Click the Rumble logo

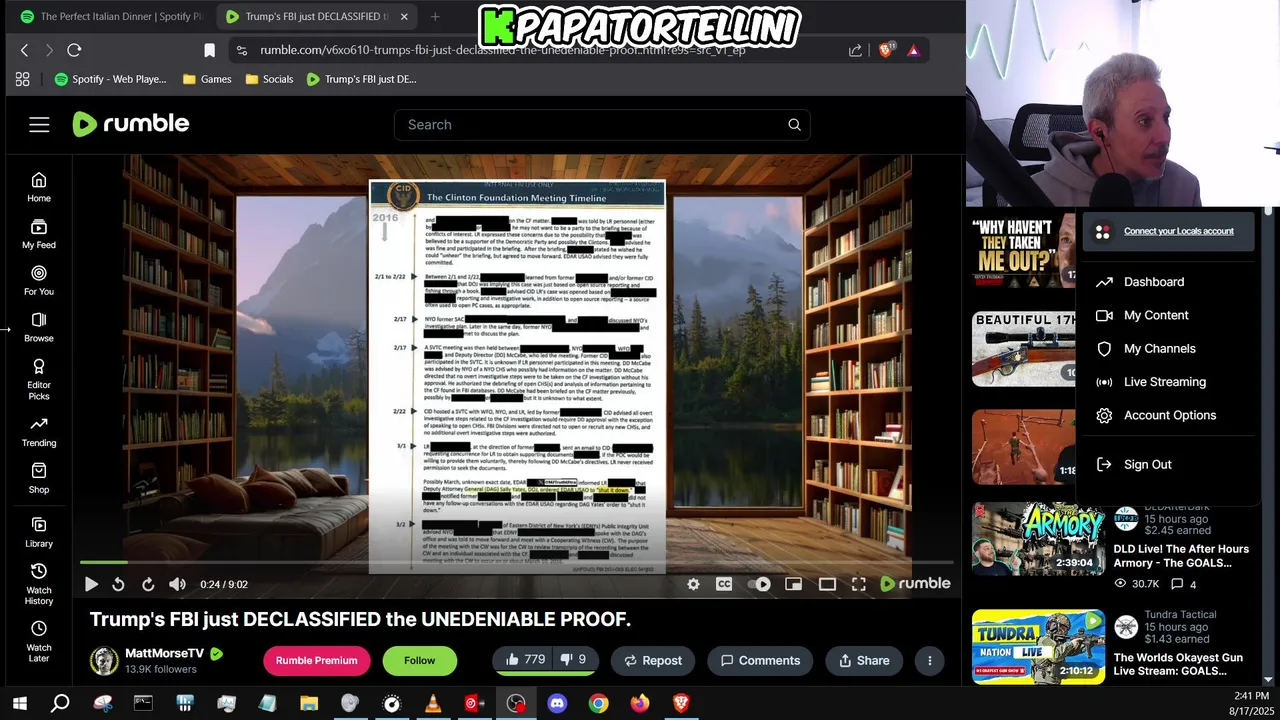click(x=131, y=124)
